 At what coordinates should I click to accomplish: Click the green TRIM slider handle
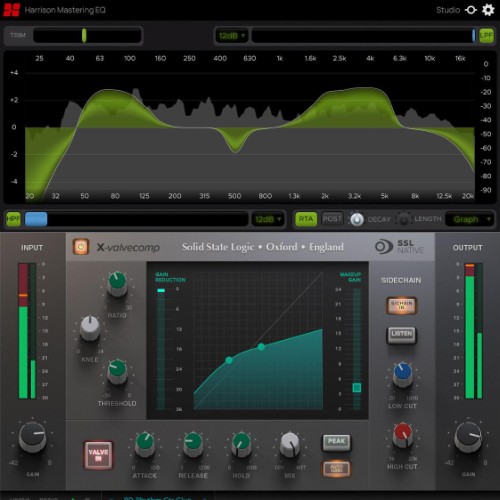click(84, 35)
